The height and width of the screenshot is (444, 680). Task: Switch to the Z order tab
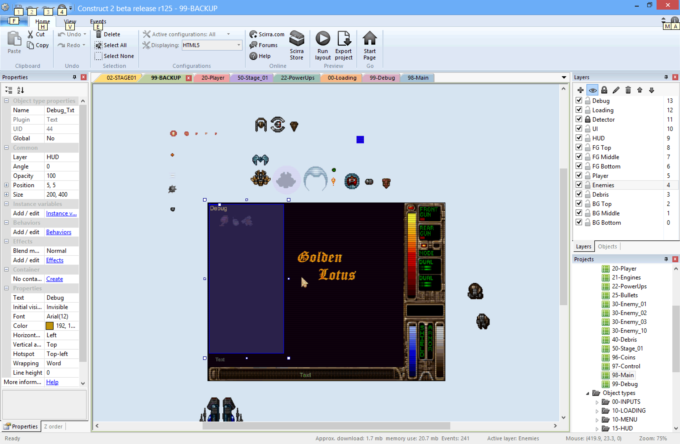53,427
